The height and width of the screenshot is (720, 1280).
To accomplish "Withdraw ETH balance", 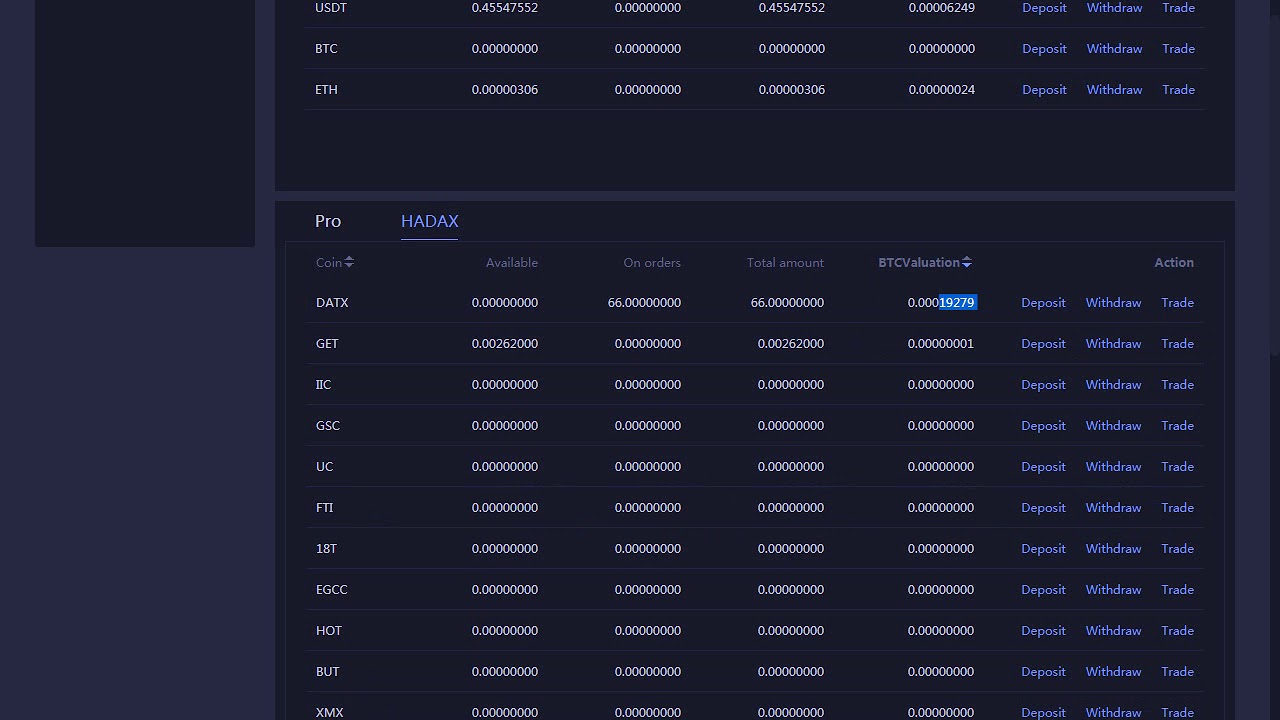I will pyautogui.click(x=1114, y=89).
